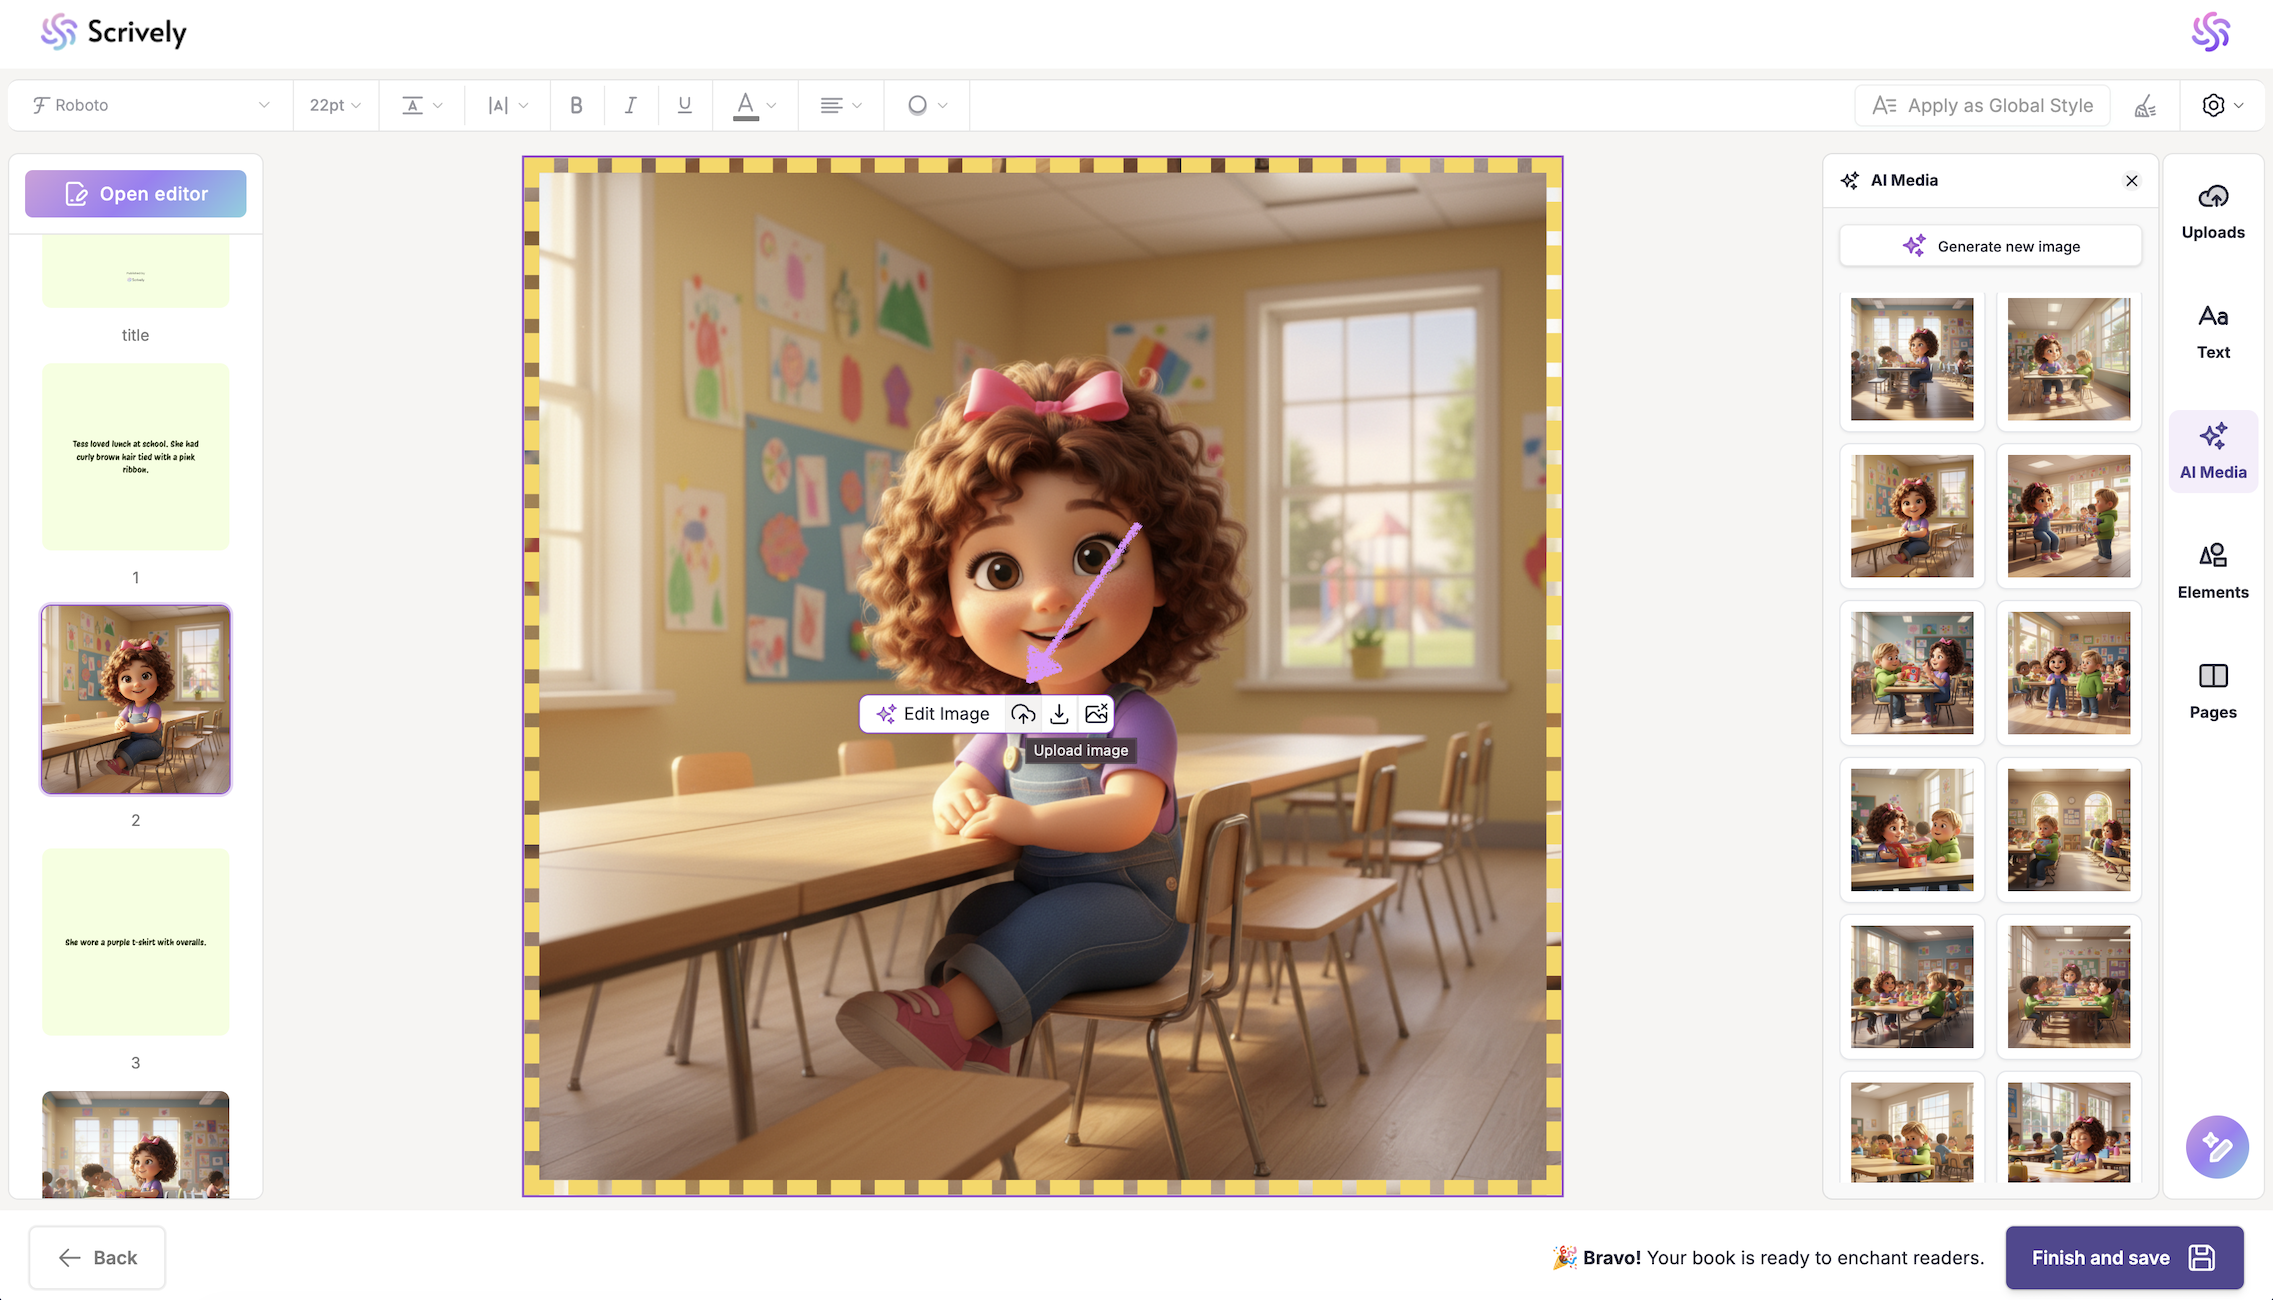The image size is (2273, 1300).
Task: Click the clear formatting brush icon
Action: [x=2145, y=106]
